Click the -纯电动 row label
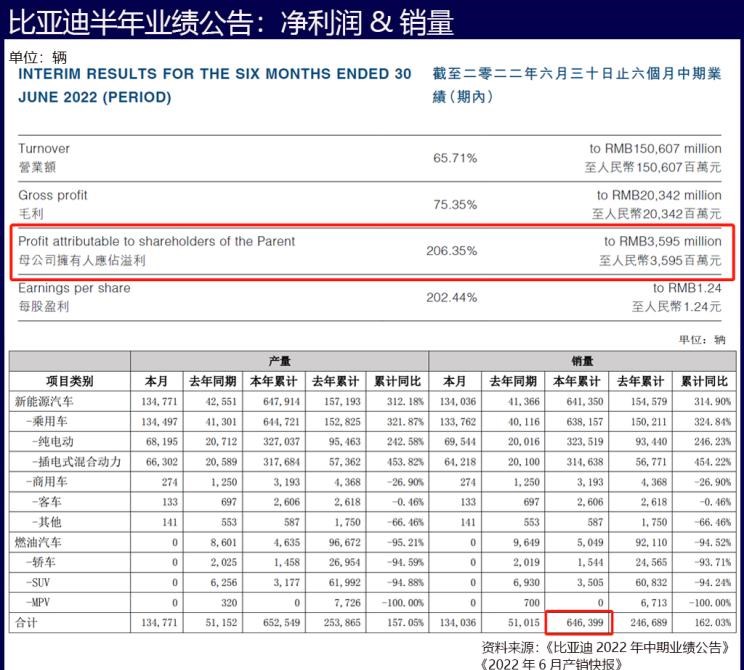This screenshot has height=670, width=744. (53, 442)
